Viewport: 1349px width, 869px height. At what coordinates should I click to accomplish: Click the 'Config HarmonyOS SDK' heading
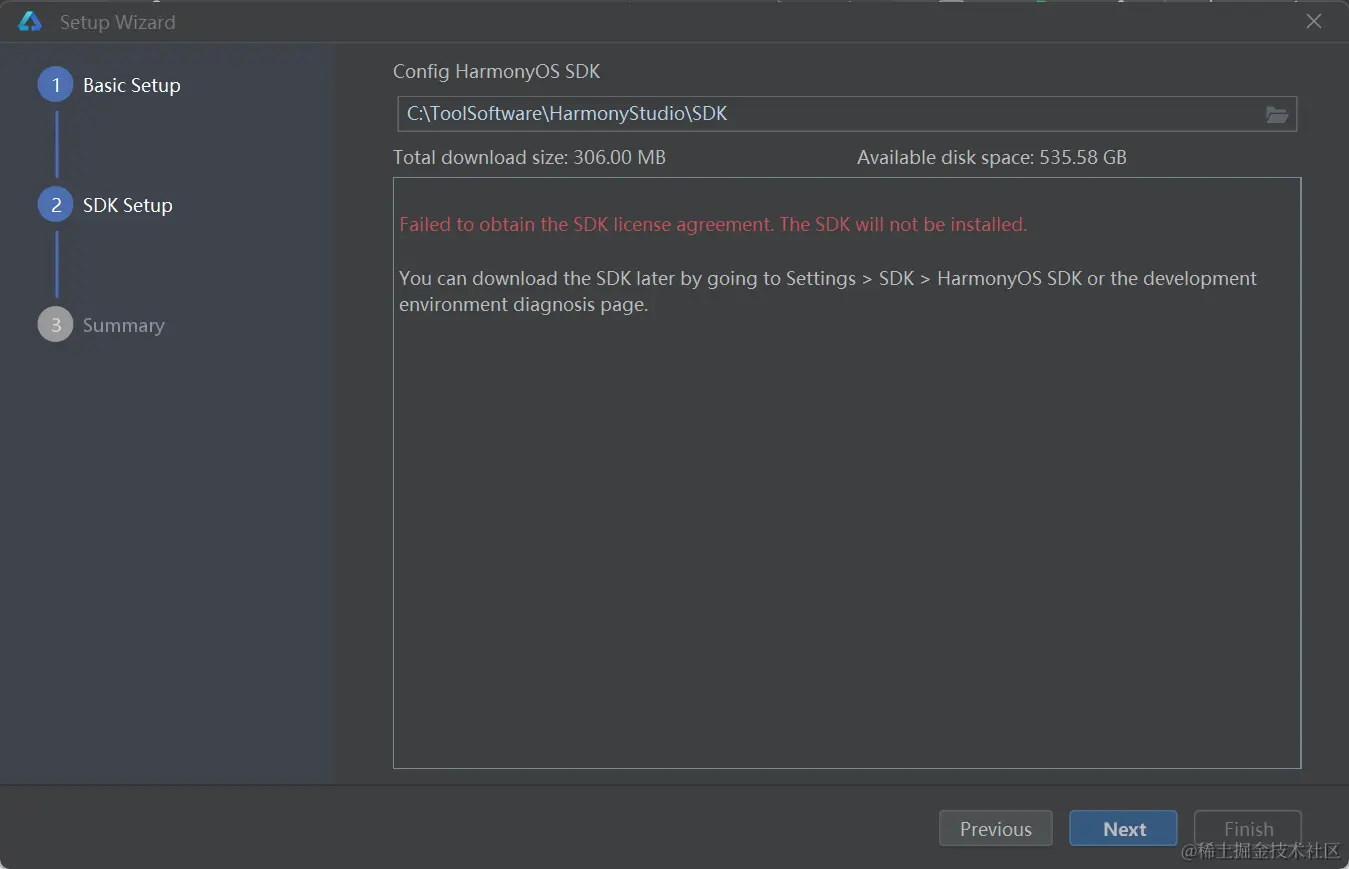(x=497, y=72)
